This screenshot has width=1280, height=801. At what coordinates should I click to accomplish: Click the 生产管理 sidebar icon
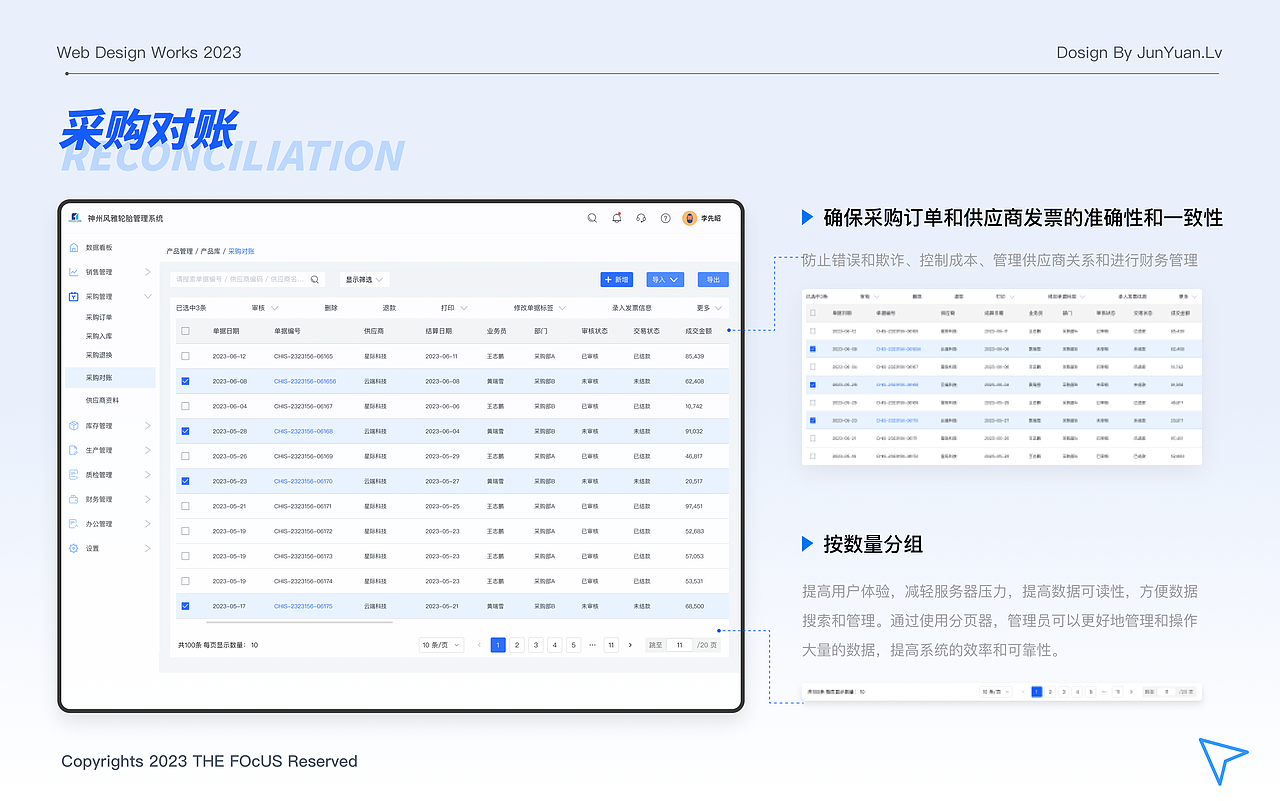pyautogui.click(x=73, y=450)
